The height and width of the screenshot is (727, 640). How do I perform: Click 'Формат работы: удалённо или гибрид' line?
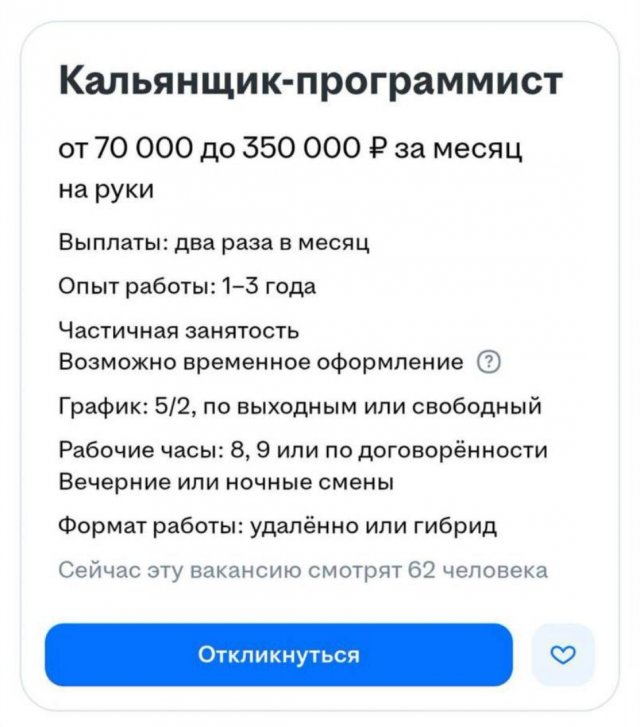tap(279, 526)
